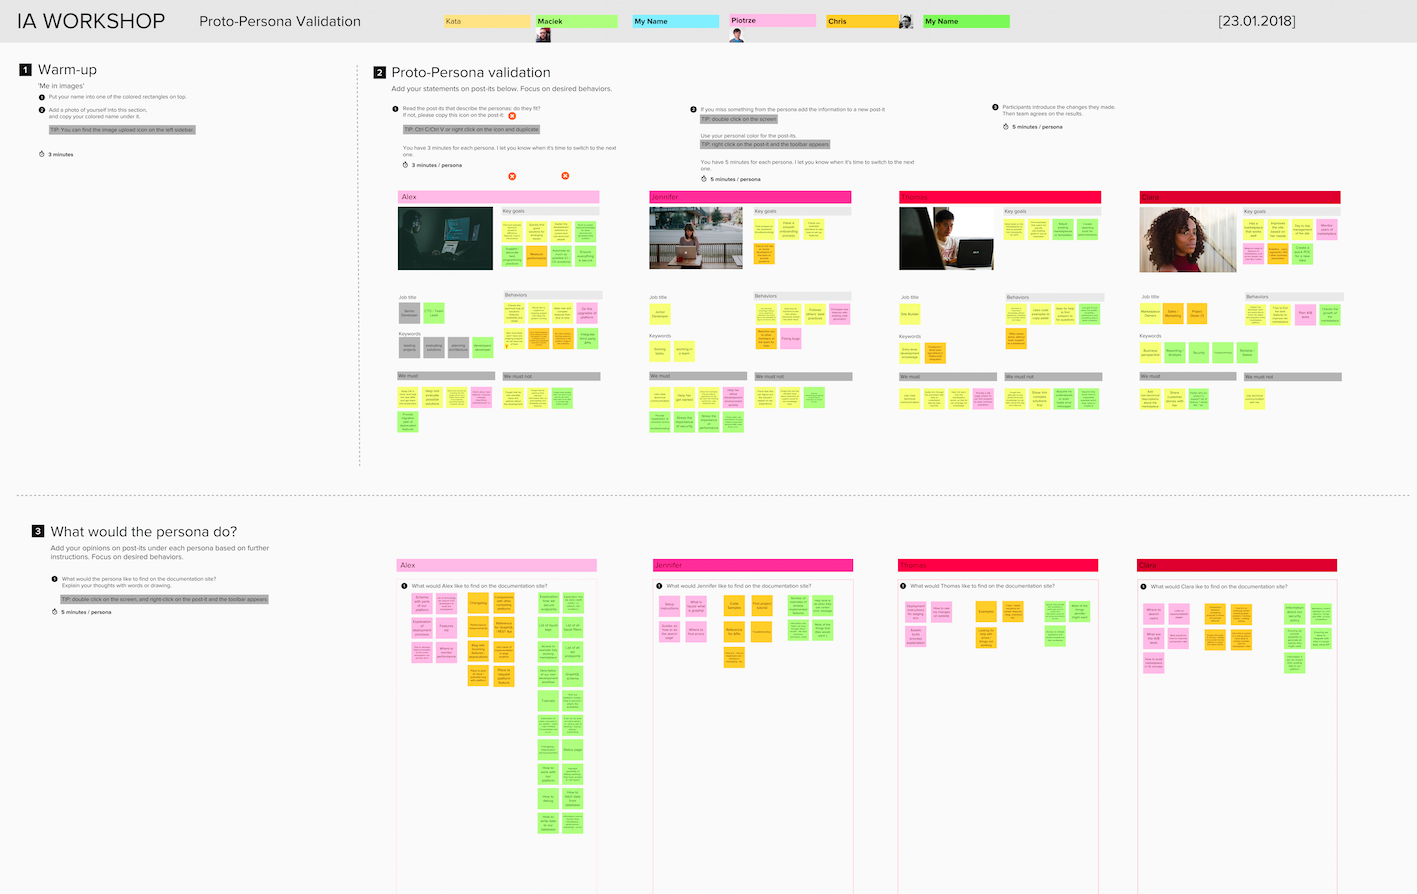The width and height of the screenshot is (1417, 894).
Task: Open Clara's portrait photo
Action: pyautogui.click(x=1187, y=239)
